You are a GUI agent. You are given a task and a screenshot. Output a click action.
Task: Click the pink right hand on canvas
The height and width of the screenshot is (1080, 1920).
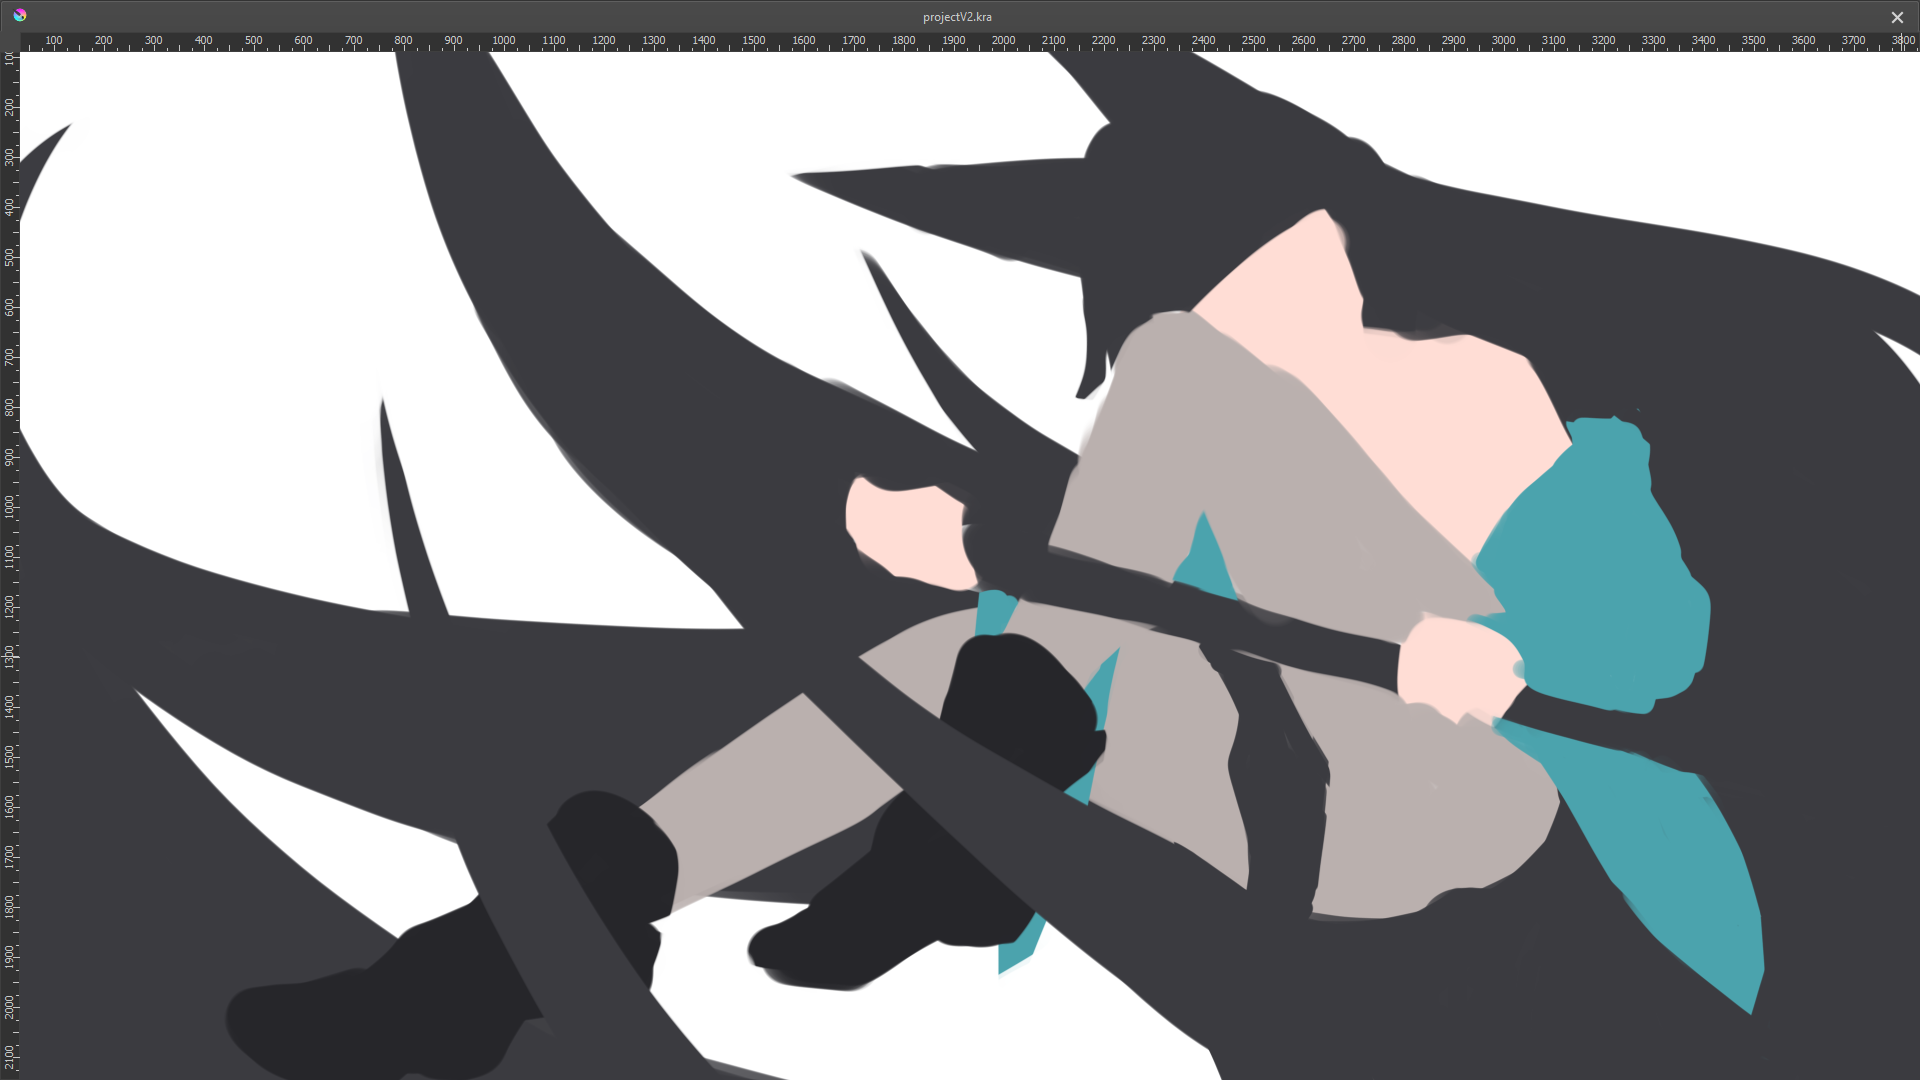[1455, 665]
